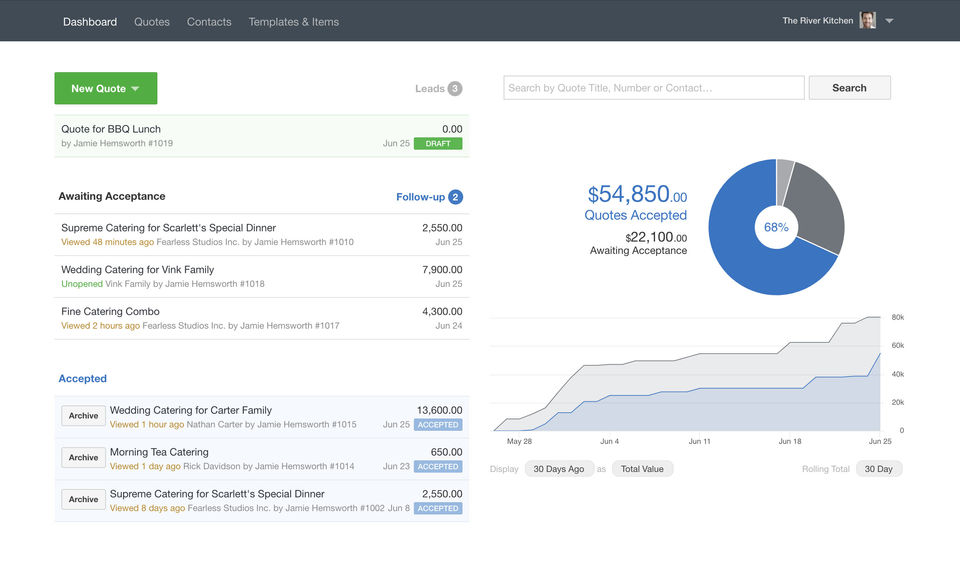Click the user profile avatar
Image resolution: width=960 pixels, height=562 pixels.
pyautogui.click(x=867, y=20)
